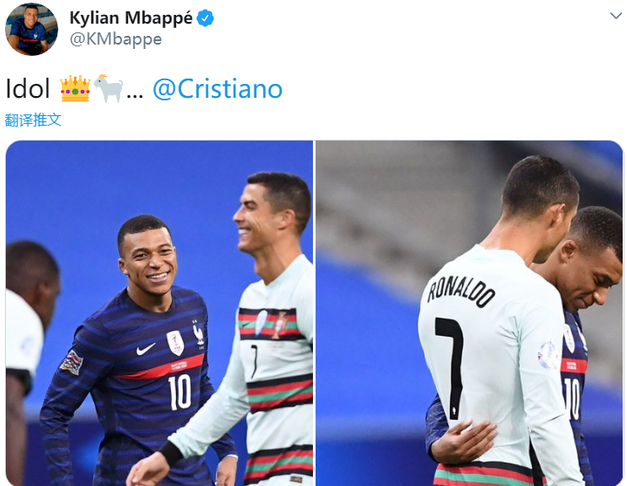
Task: Click RONALDO lettering on the white jersey
Action: point(461,290)
